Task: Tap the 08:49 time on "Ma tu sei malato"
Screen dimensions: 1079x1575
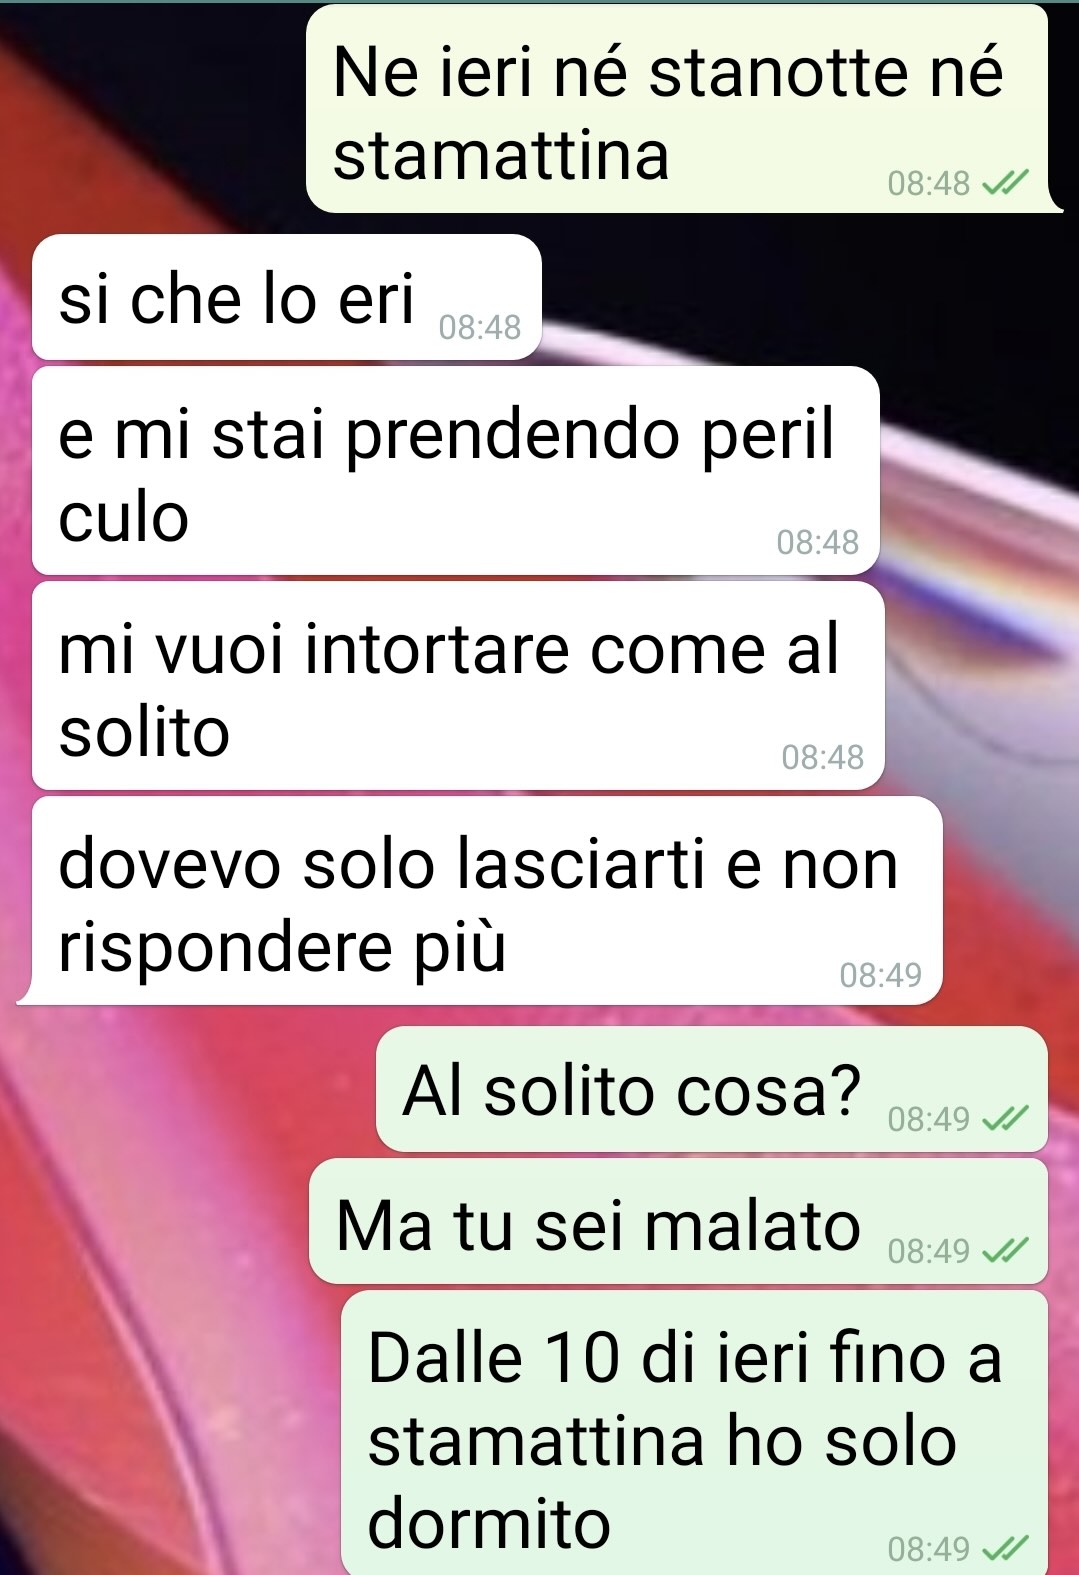Action: 928,1251
